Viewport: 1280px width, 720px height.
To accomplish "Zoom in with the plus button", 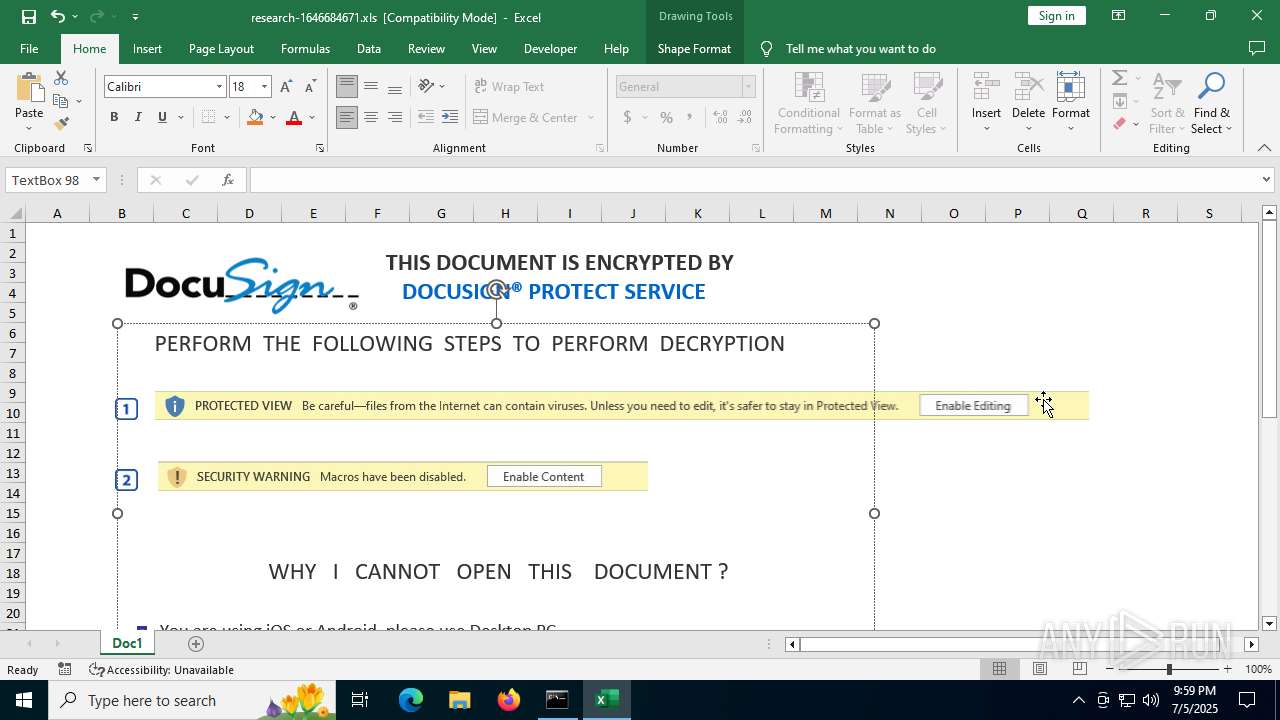I will [x=1227, y=669].
